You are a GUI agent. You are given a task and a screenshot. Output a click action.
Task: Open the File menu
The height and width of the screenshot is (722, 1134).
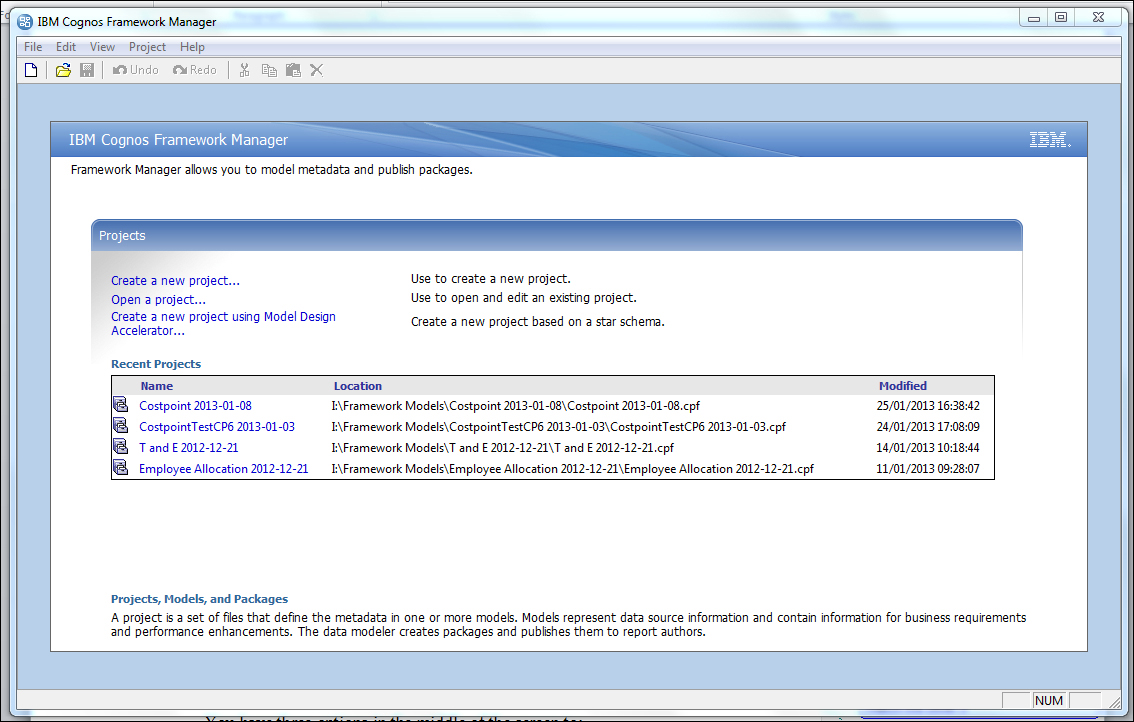pos(33,47)
